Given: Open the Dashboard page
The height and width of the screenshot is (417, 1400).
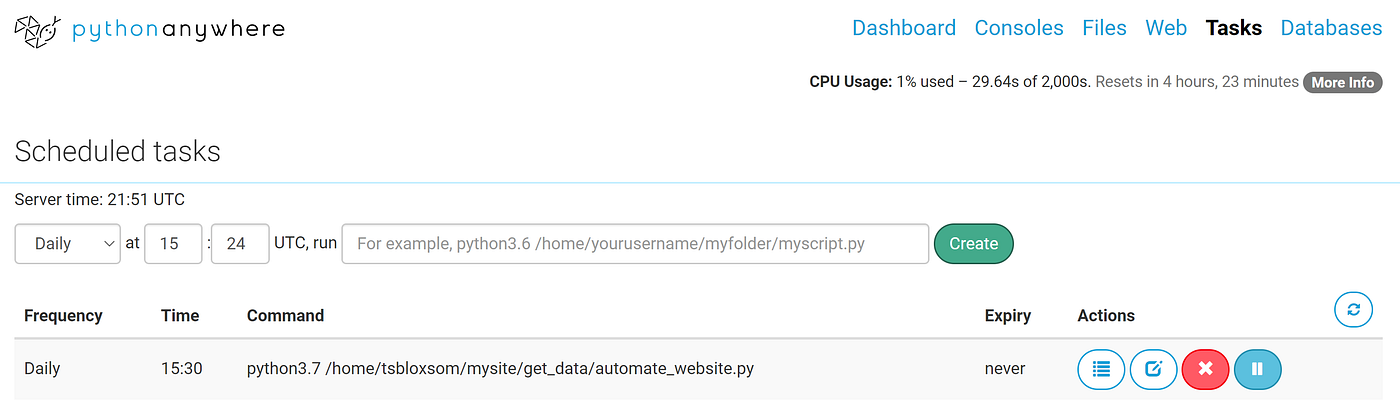Looking at the screenshot, I should [x=903, y=28].
